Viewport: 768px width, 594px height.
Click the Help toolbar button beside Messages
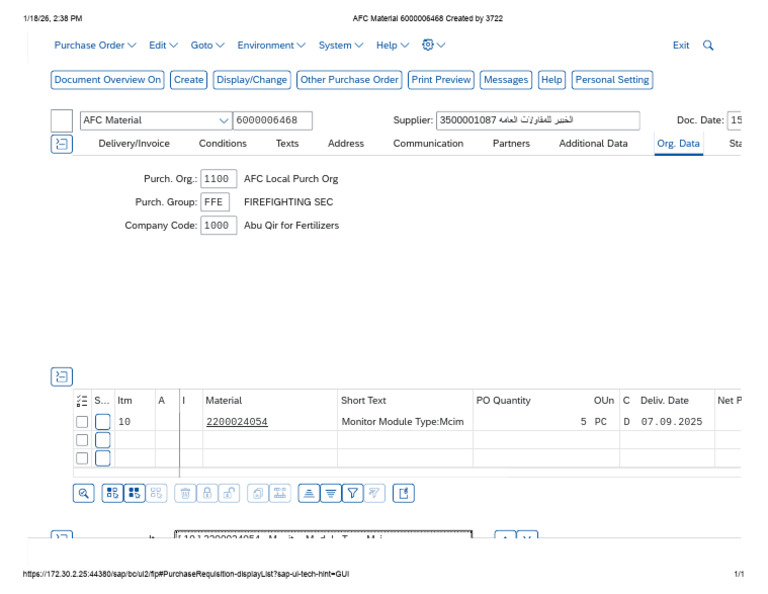552,80
